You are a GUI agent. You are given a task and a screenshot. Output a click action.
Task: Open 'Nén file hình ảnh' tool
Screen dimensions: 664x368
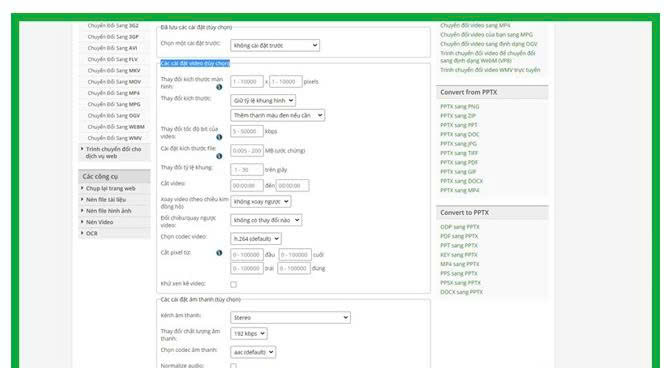click(x=108, y=211)
